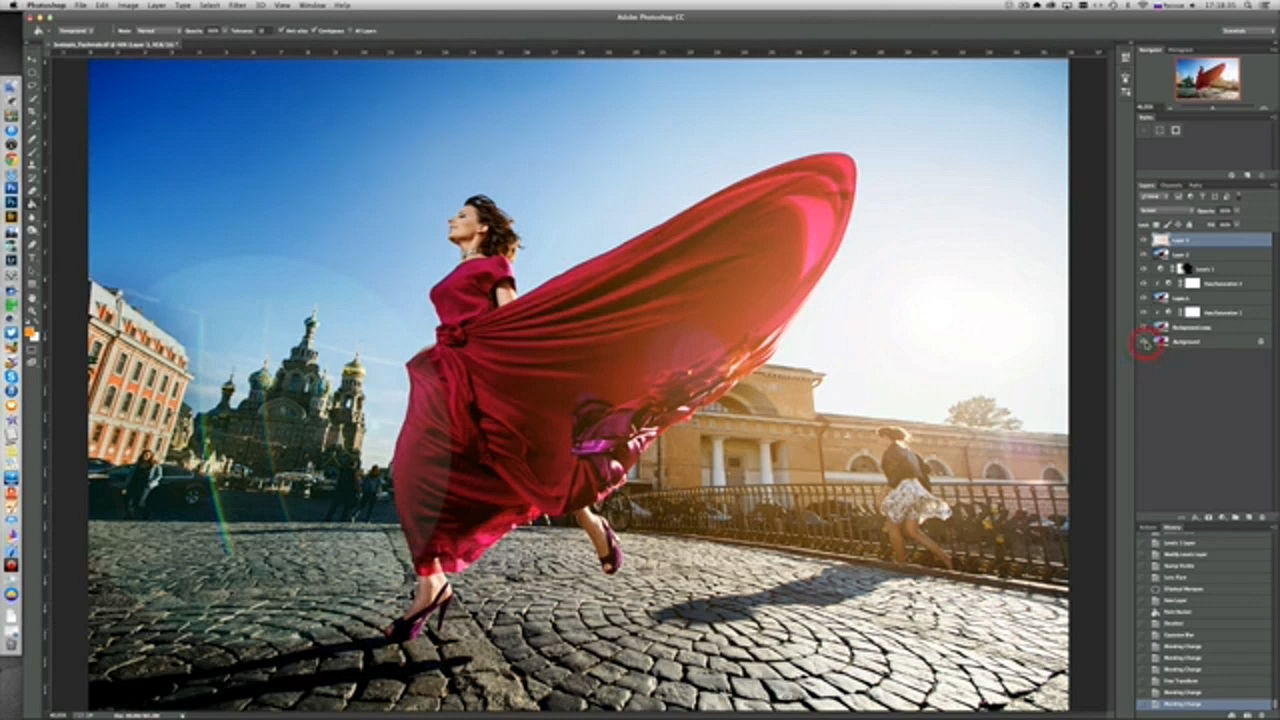Enable the All Layers checkbox
Image resolution: width=1280 pixels, height=720 pixels.
(x=352, y=31)
